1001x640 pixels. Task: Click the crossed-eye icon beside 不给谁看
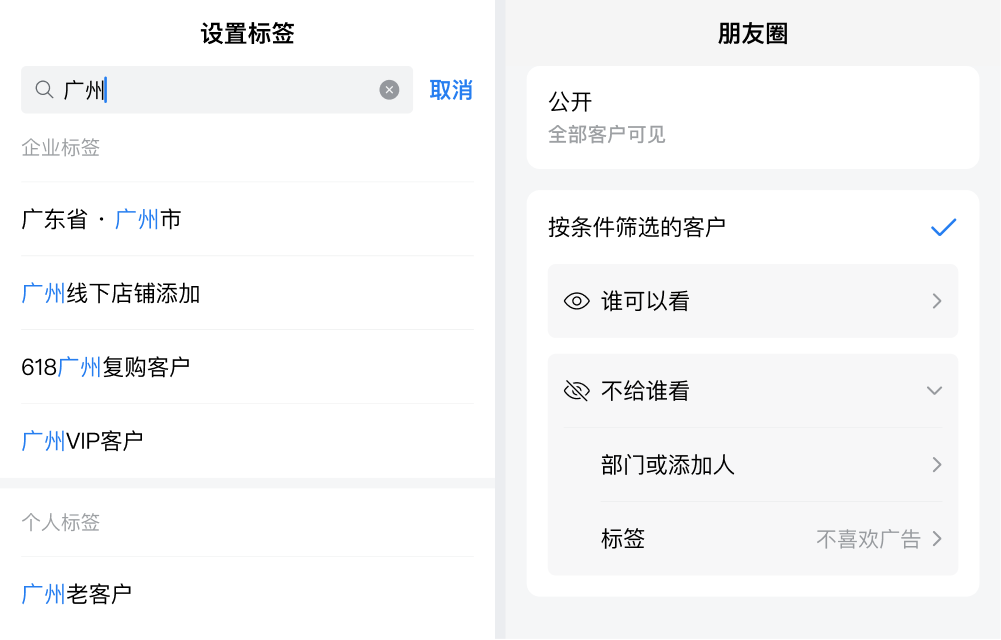click(x=577, y=391)
